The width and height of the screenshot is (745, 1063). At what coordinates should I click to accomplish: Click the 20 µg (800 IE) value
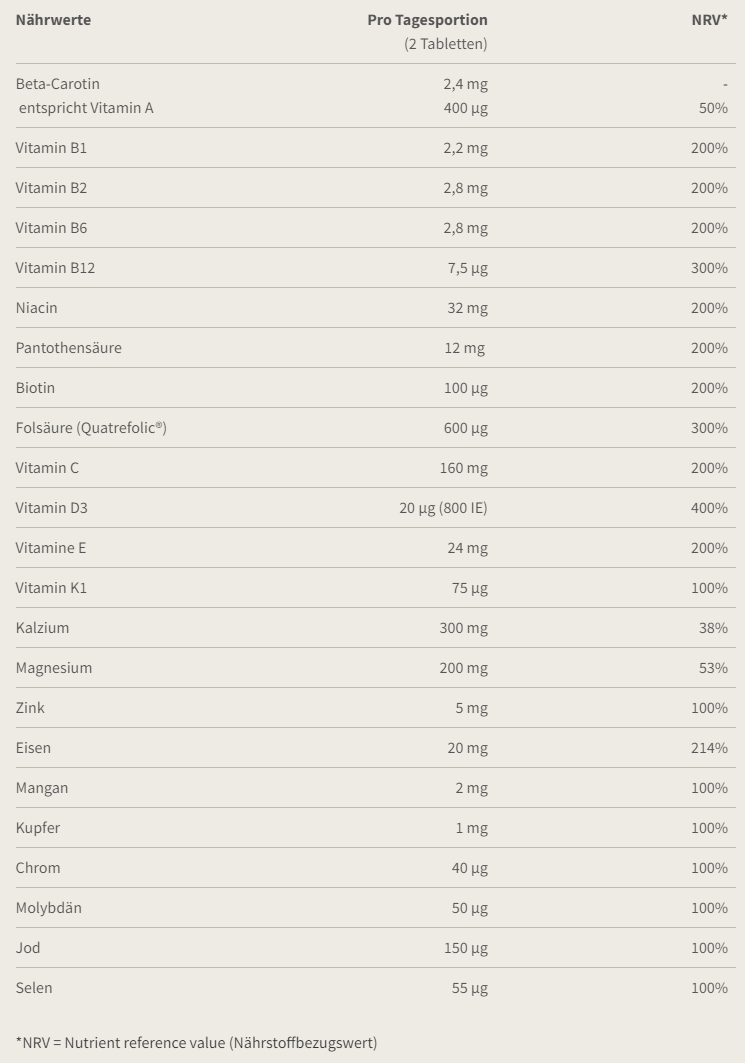tap(443, 508)
